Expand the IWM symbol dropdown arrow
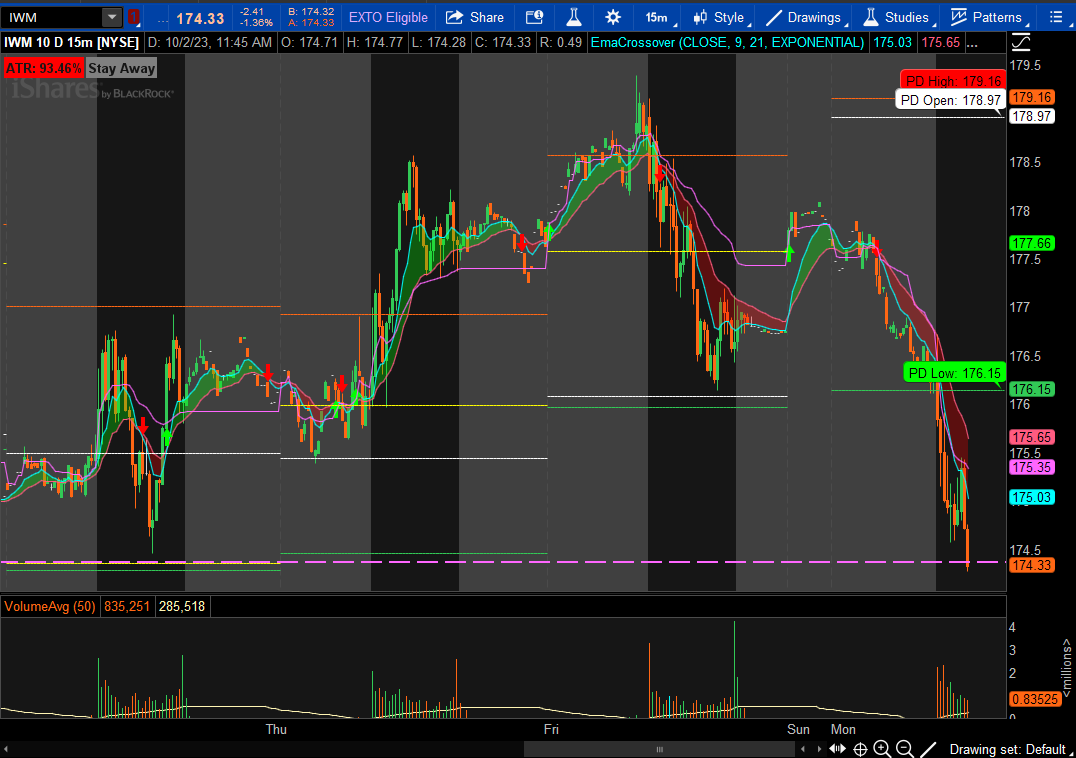 tap(110, 17)
